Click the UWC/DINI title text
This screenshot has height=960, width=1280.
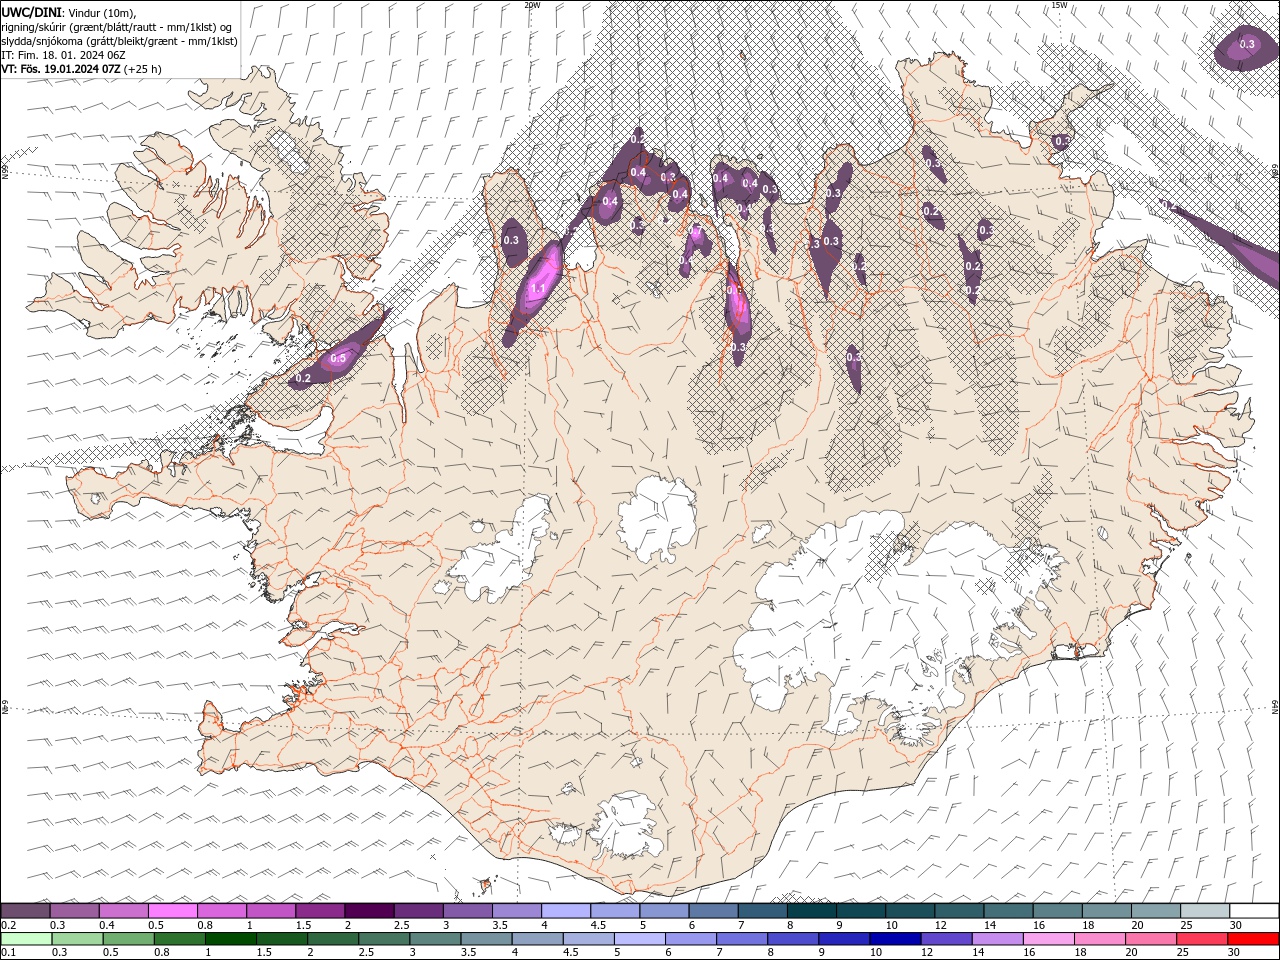32,11
